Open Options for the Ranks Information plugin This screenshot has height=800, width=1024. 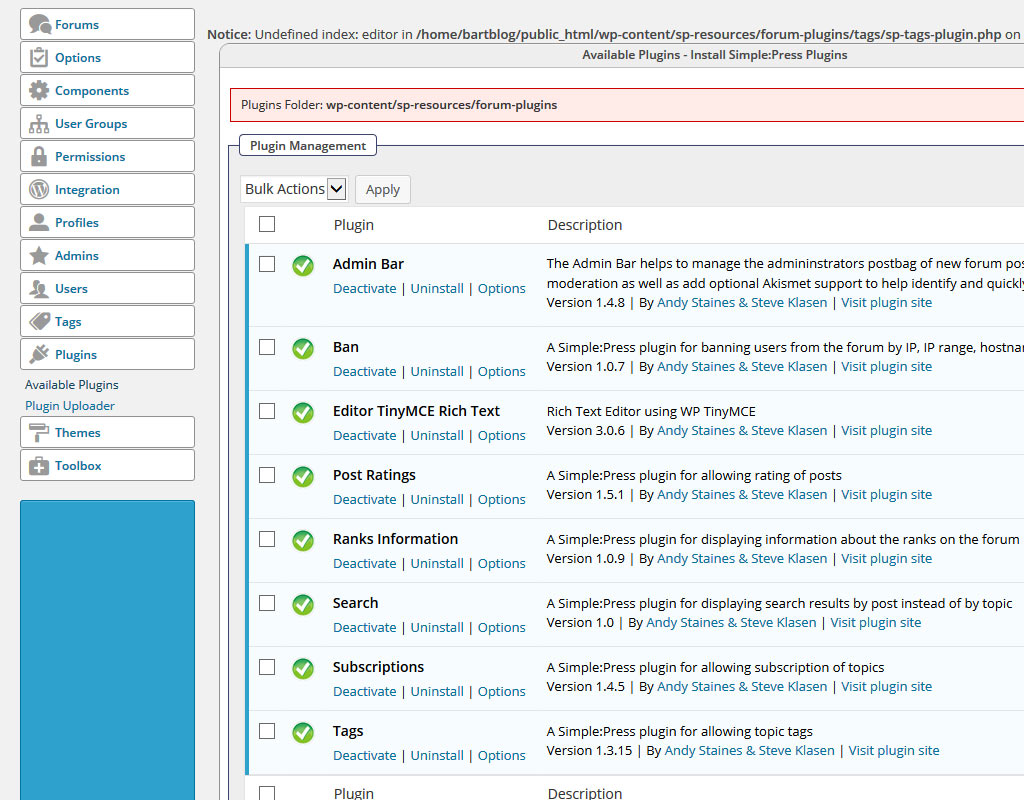coord(502,563)
